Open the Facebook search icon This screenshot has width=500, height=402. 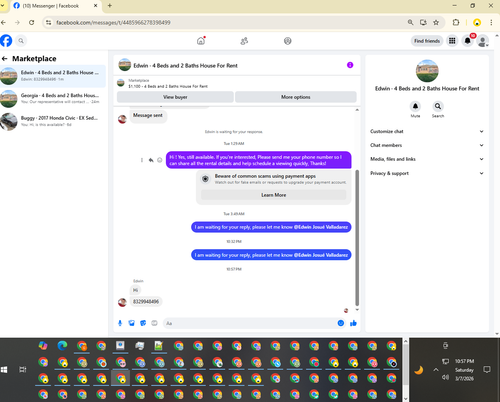point(21,41)
